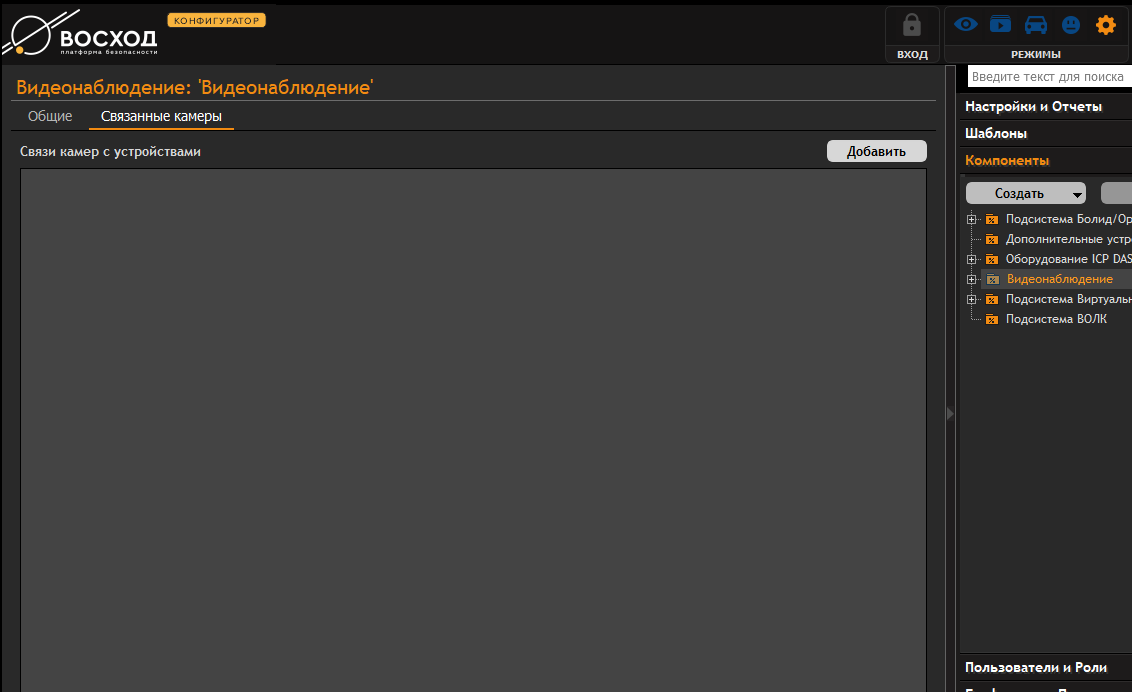Expand the Подсистема Болид tree node
1132x692 pixels.
pyautogui.click(x=971, y=220)
